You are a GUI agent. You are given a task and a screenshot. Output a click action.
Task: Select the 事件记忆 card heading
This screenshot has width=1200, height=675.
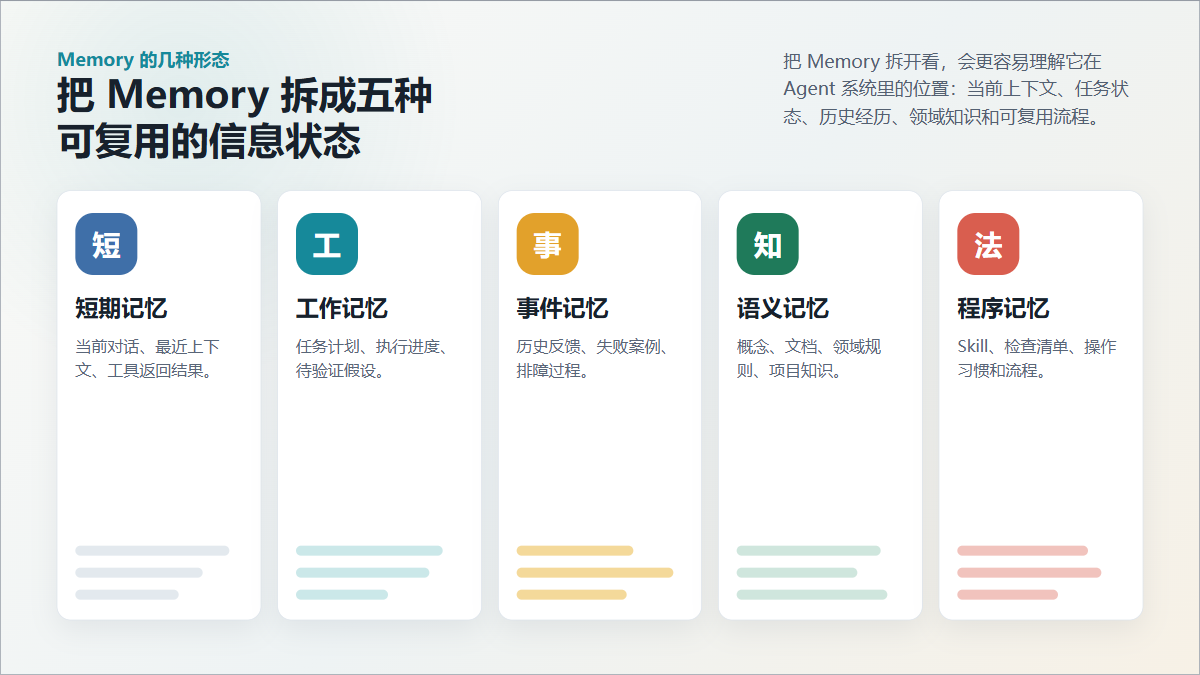coord(562,308)
